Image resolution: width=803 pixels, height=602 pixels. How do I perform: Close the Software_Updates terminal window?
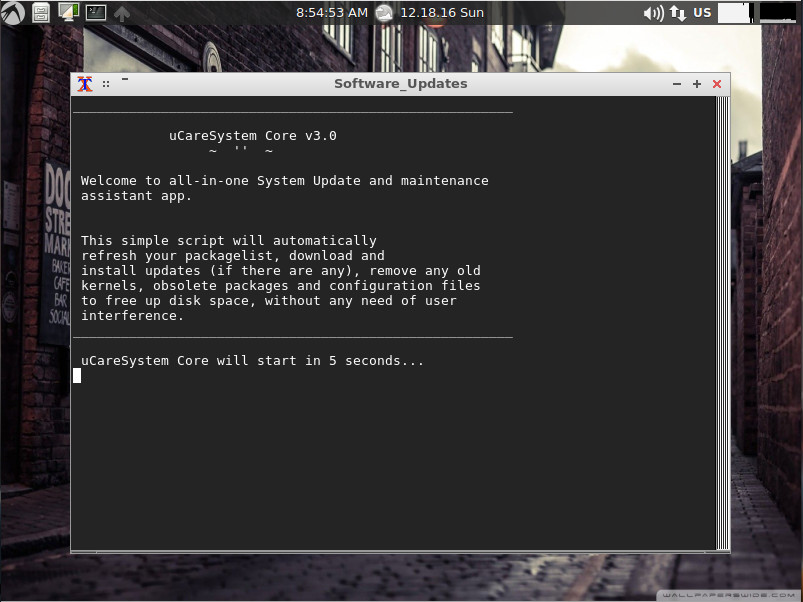click(717, 84)
